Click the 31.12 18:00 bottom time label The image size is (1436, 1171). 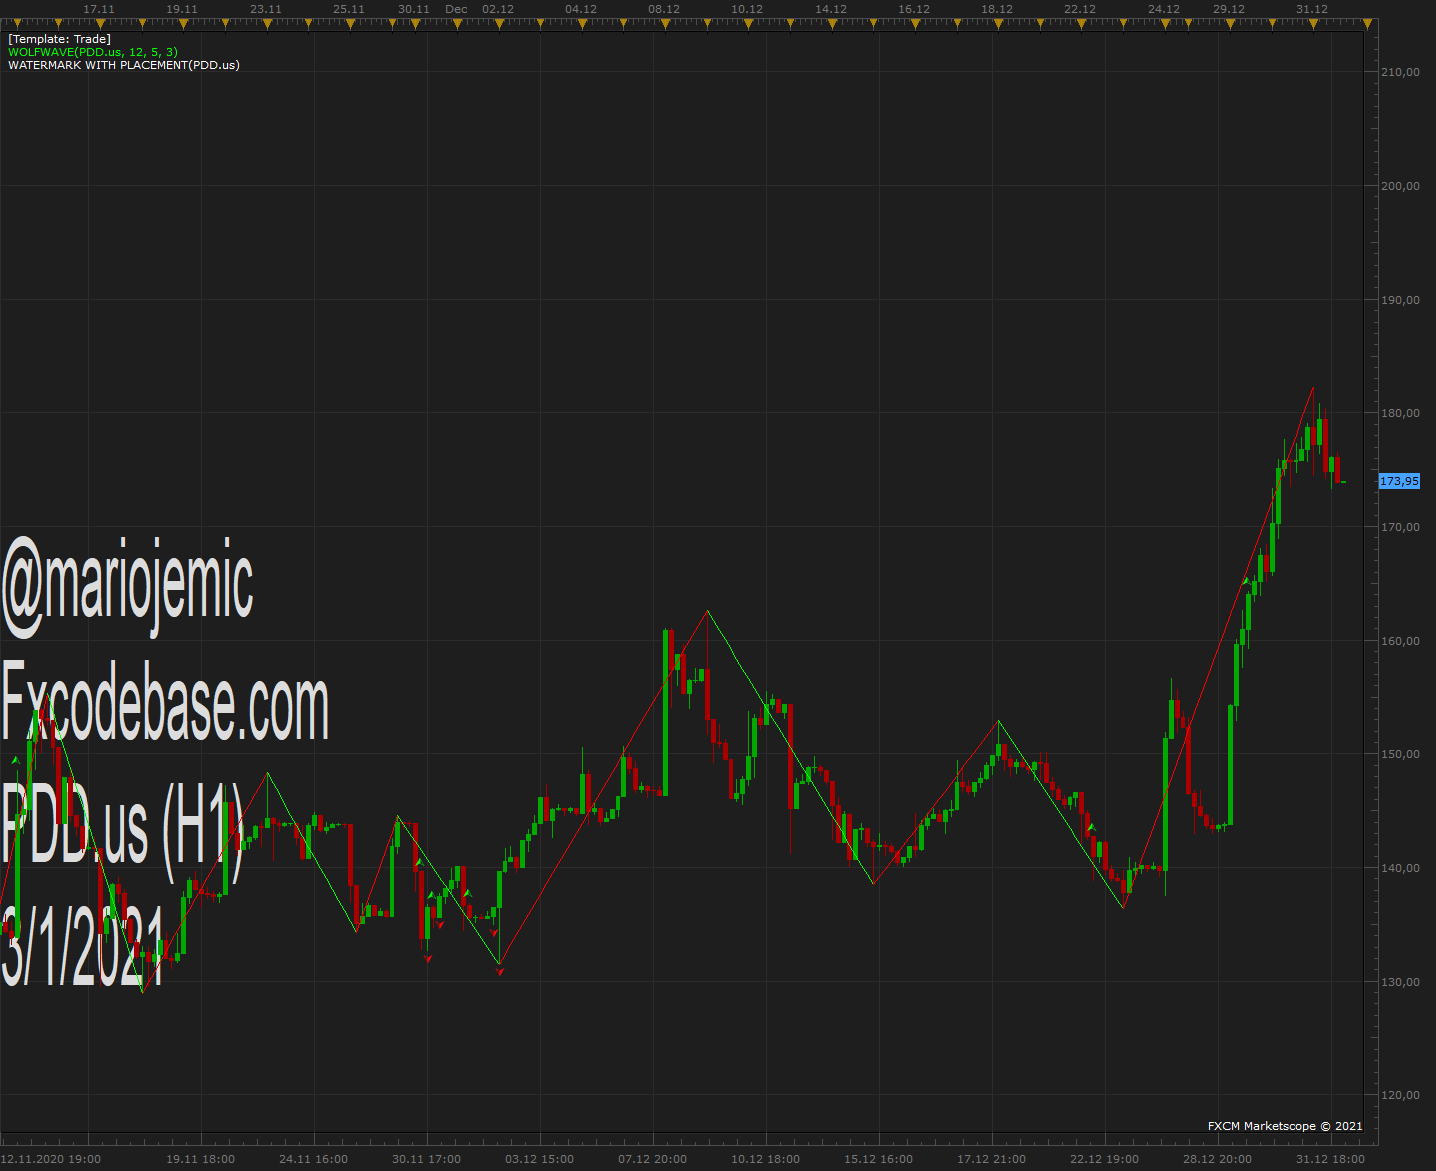pos(1331,1159)
